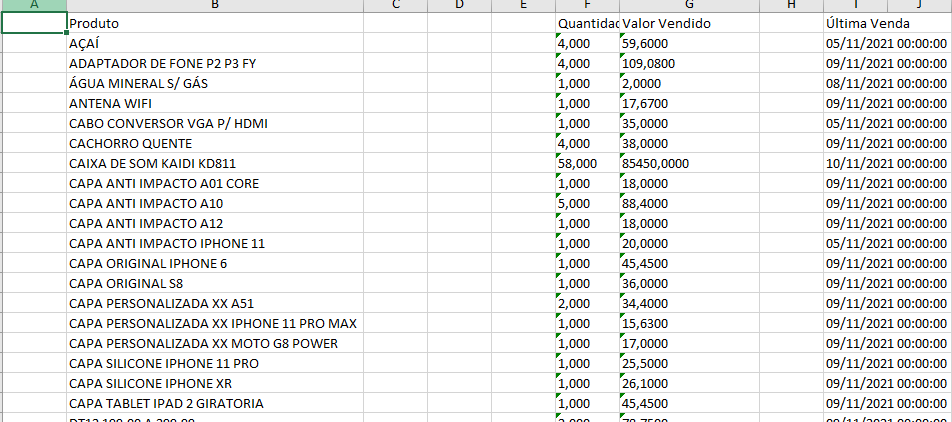Screen dimensions: 952x422
Task: Select 'CAIXA DE SOM KAIDI KD811' cell
Action: [216, 163]
